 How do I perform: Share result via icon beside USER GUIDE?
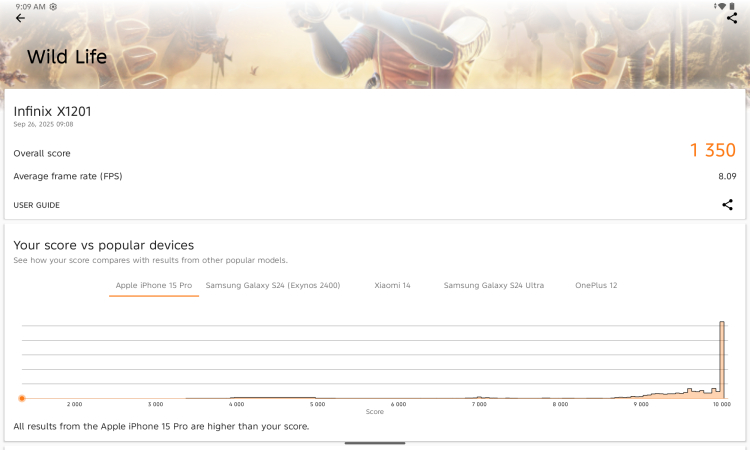pos(727,205)
